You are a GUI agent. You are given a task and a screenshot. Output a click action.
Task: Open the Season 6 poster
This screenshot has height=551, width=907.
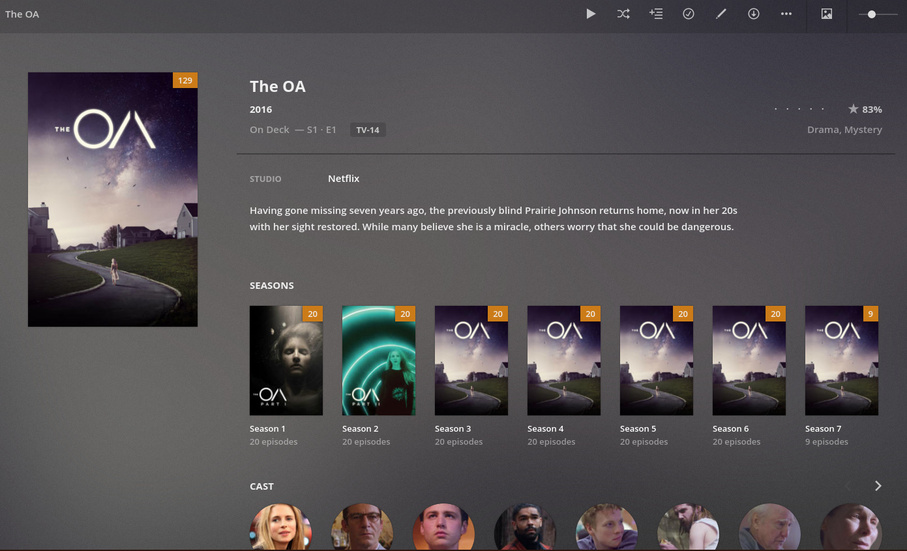coord(749,360)
